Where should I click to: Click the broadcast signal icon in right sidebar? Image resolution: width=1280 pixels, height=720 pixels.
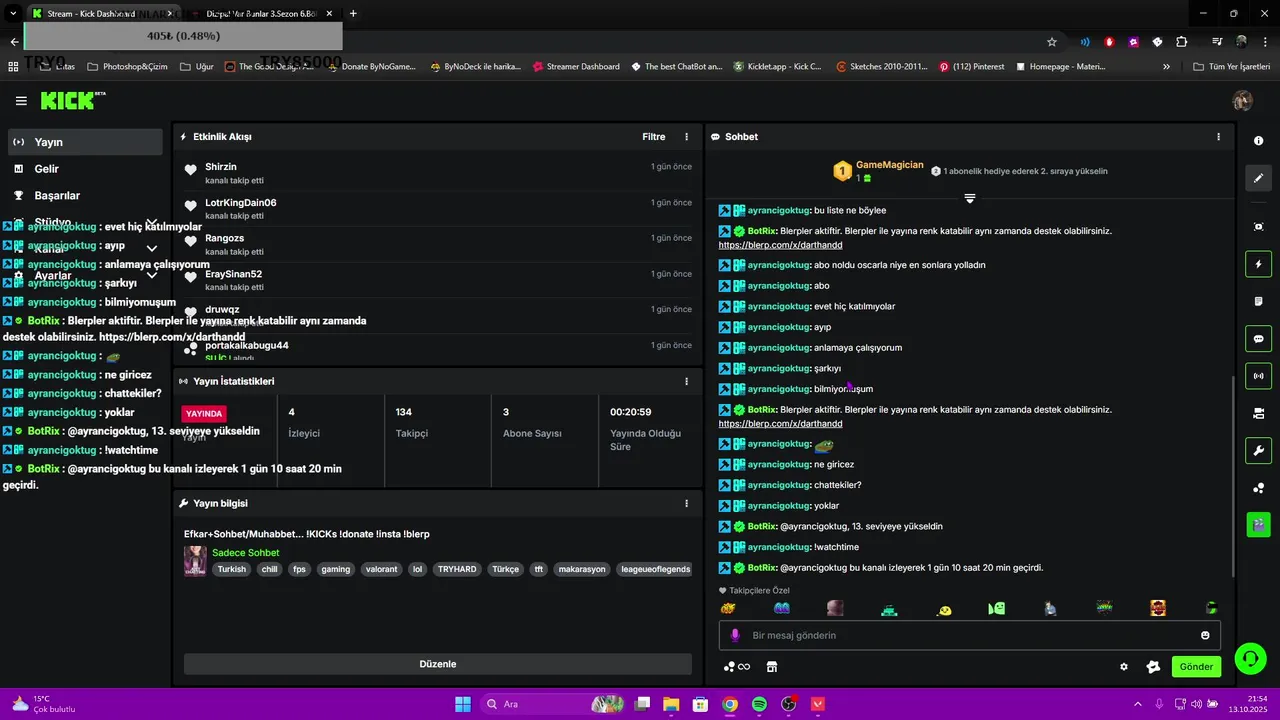coord(1258,376)
